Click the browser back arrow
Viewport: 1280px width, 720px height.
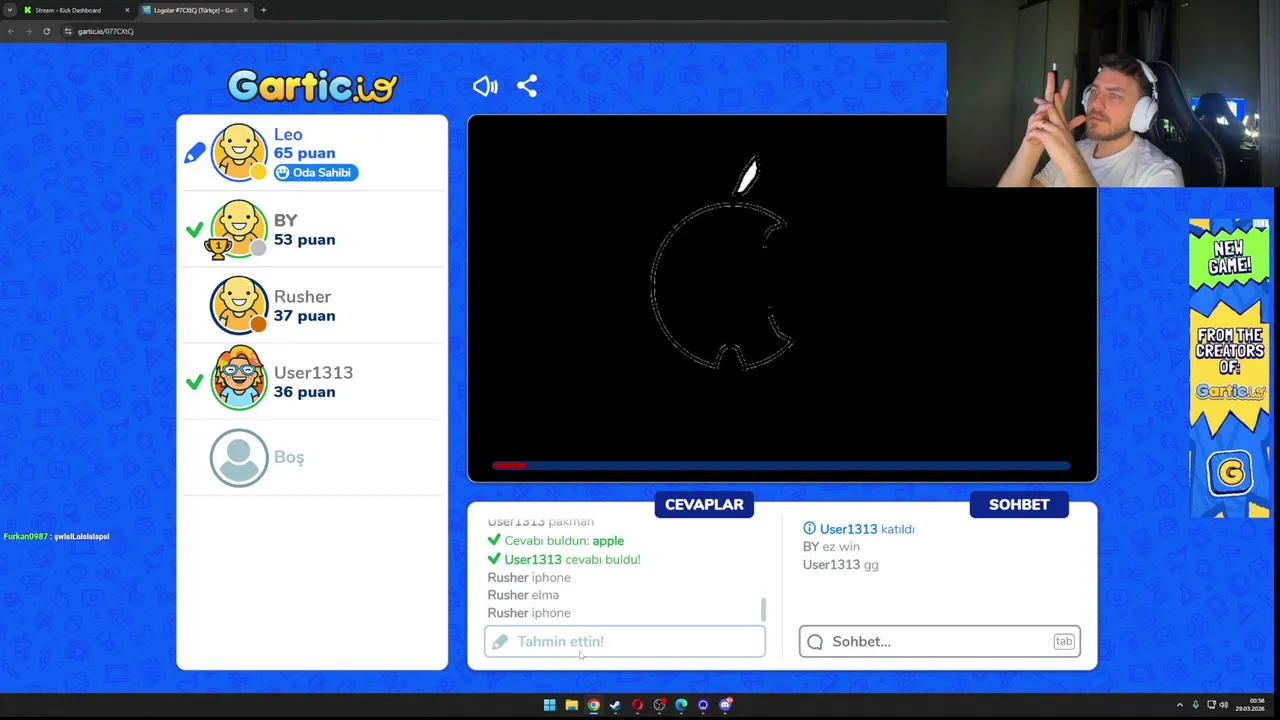[11, 31]
